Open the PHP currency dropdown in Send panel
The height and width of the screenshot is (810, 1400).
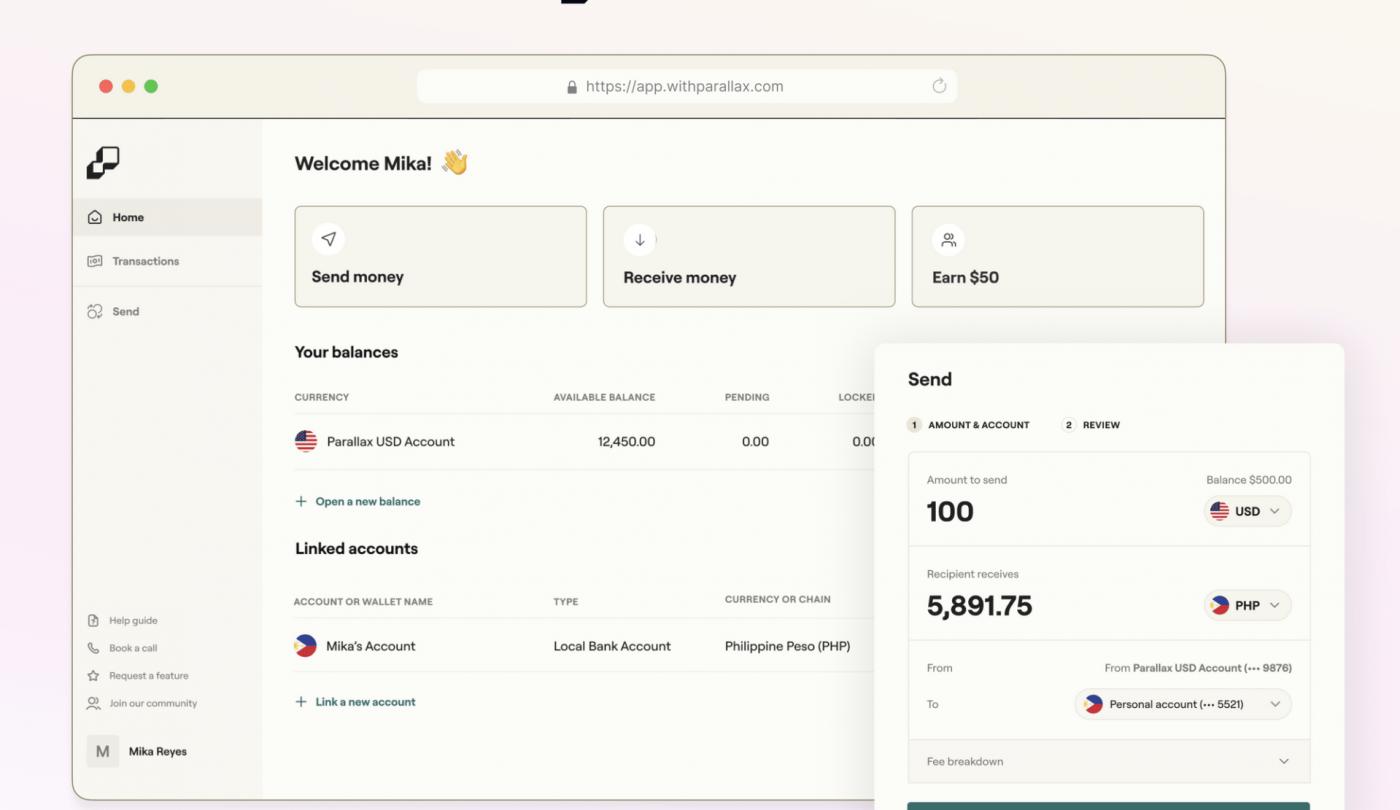coord(1248,605)
